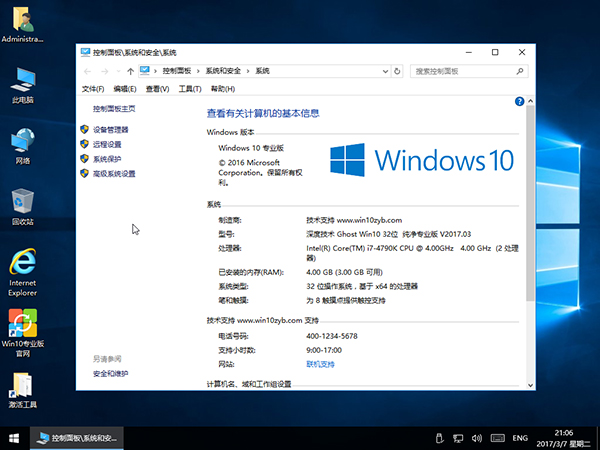Open the Administrator folder desktop icon
This screenshot has height=450, width=600.
pos(23,24)
